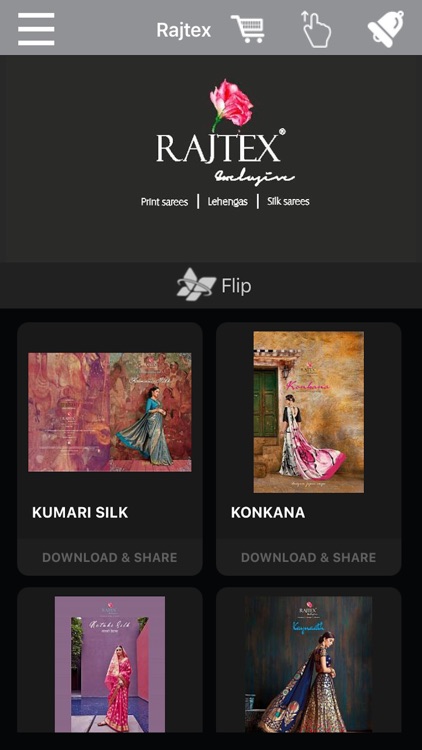Open the blue lehenga catalog thumbnail

tap(309, 664)
